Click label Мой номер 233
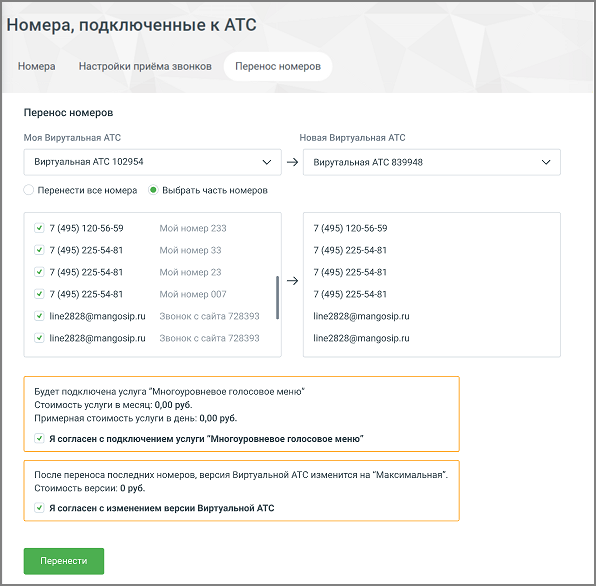Screen dimensions: 596x586 tap(193, 228)
